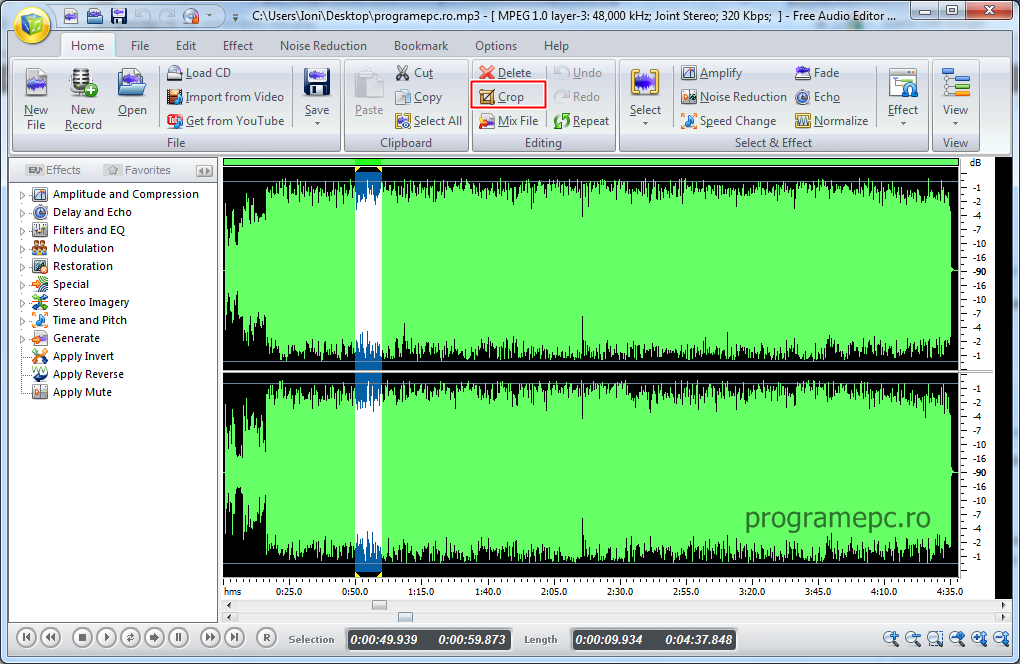Switch to the Home ribbon tab

87,46
